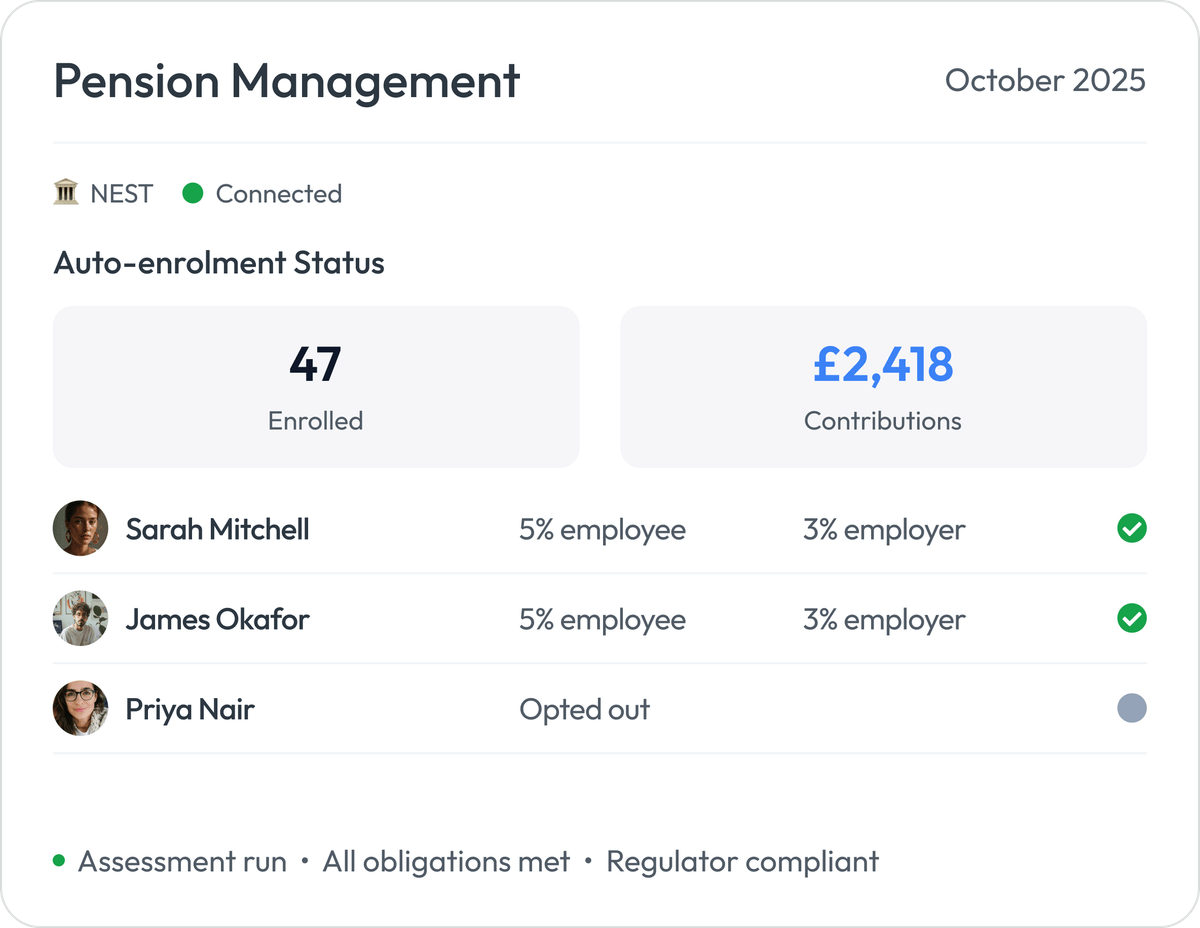This screenshot has height=928, width=1200.
Task: Expand the Contributions summary card
Action: tap(884, 386)
